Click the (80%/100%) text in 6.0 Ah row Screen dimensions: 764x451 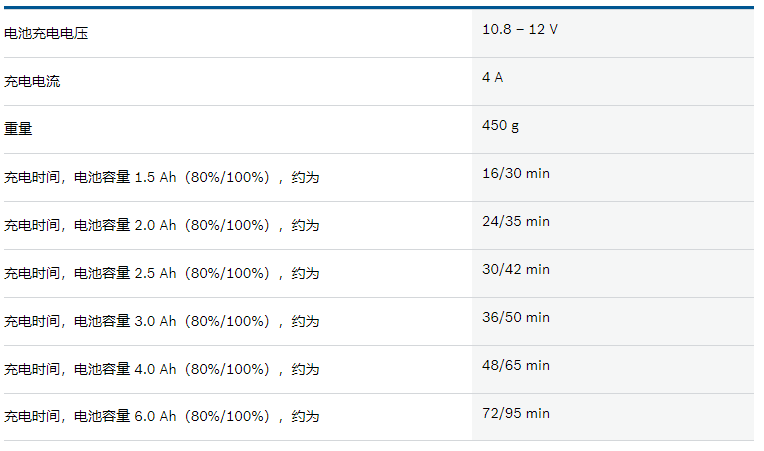[227, 416]
